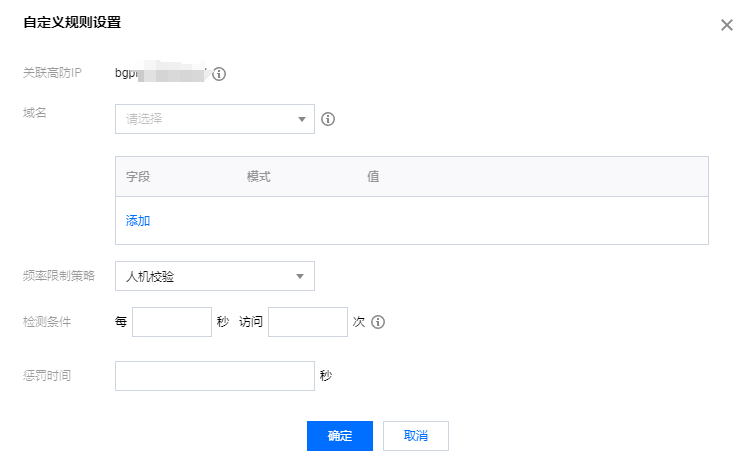
Task: Open the 域名 请选择 dropdown
Action: click(215, 119)
